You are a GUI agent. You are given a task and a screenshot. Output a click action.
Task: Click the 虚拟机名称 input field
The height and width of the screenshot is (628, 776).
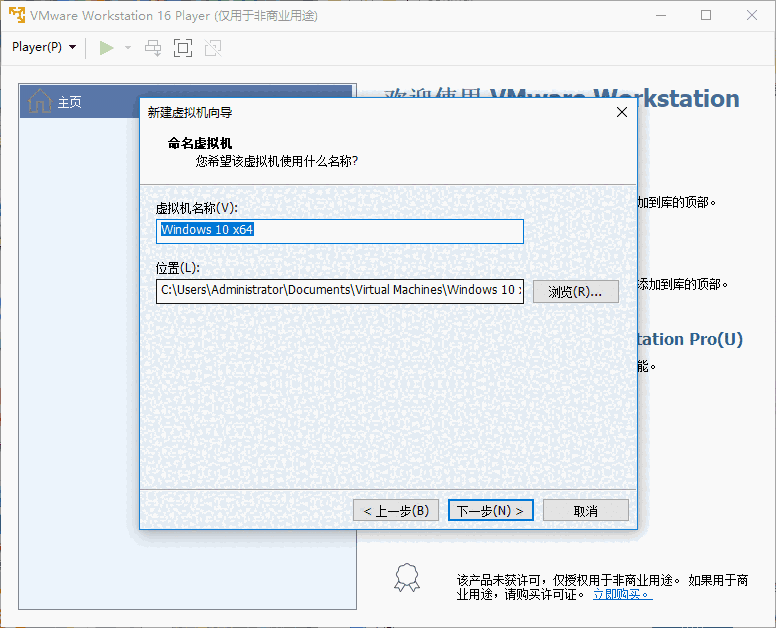coord(340,231)
